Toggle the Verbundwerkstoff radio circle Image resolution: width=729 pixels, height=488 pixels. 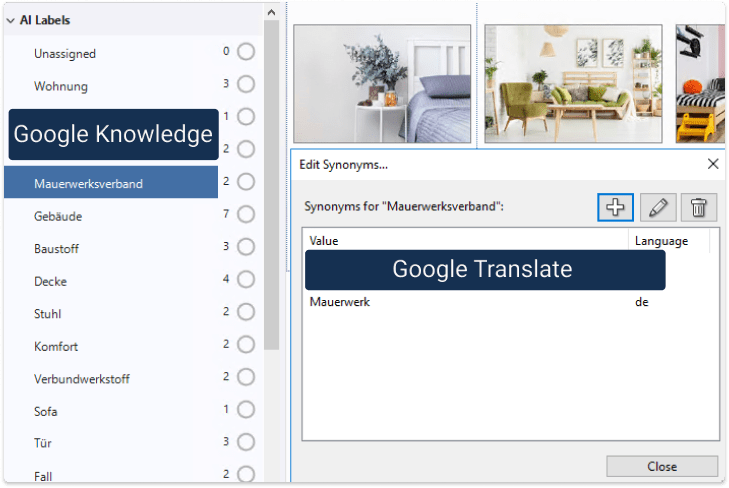[x=246, y=377]
